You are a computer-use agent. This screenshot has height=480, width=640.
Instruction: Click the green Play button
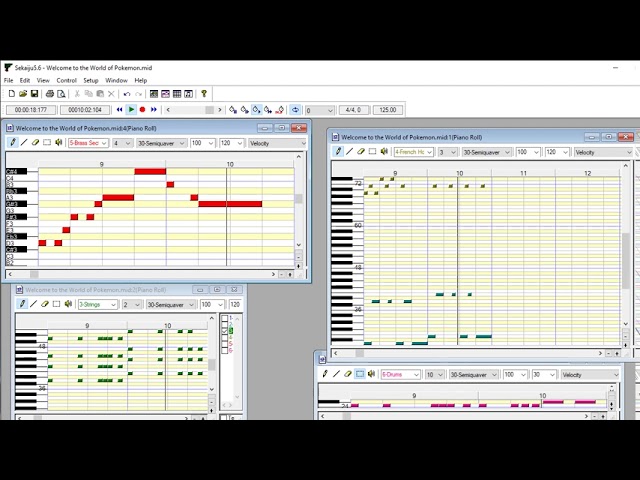click(131, 109)
